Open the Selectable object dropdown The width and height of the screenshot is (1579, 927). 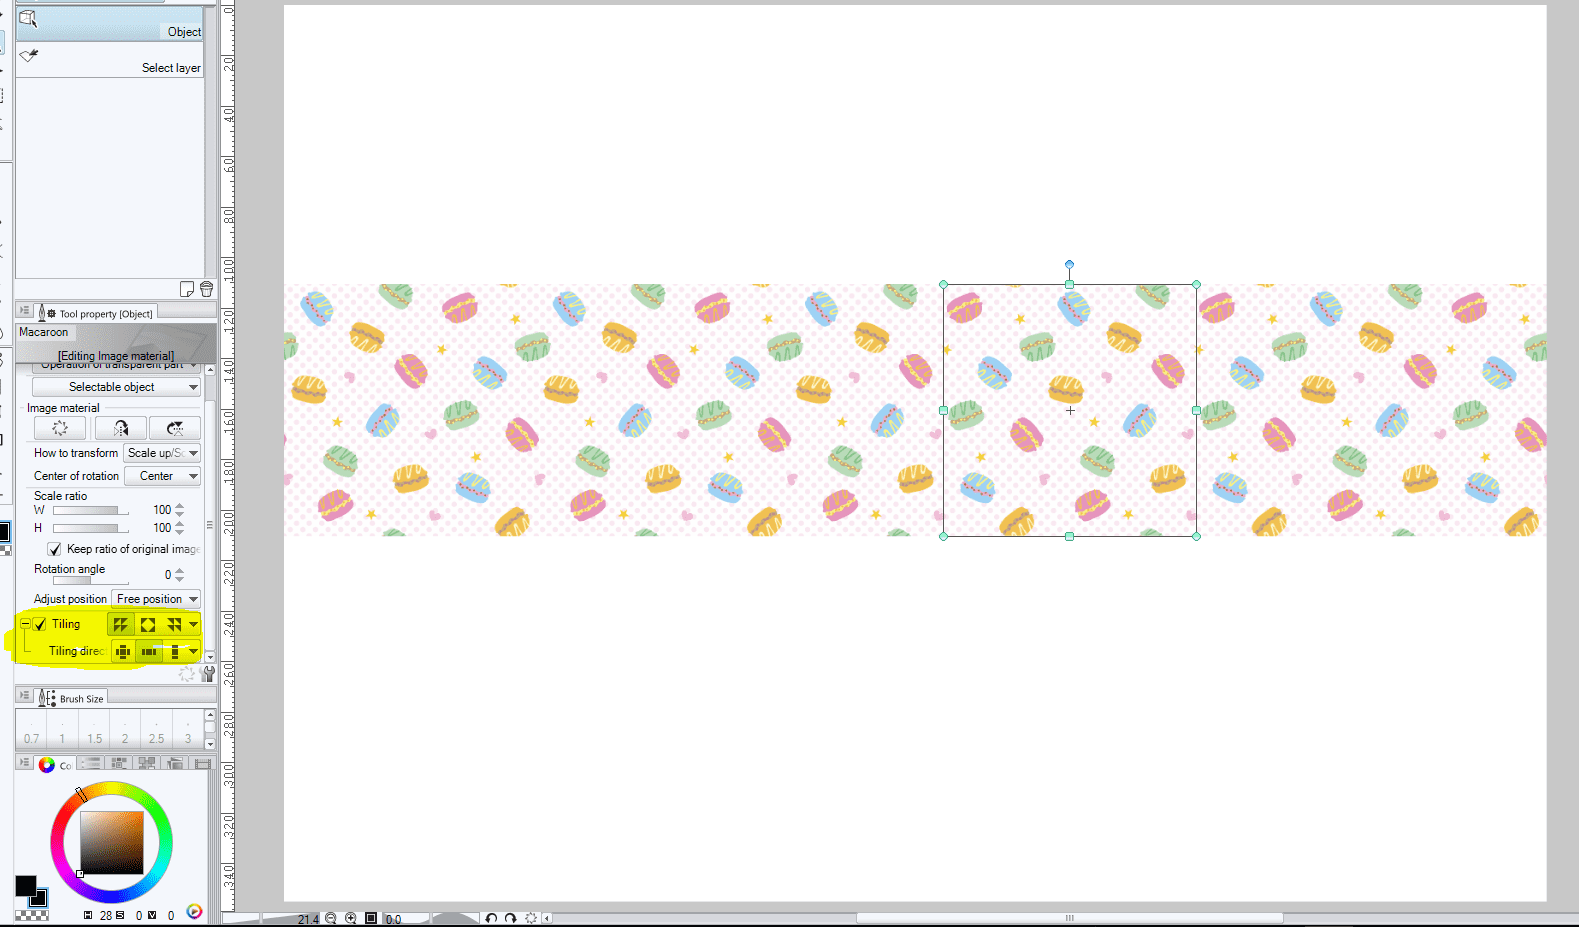click(x=116, y=387)
